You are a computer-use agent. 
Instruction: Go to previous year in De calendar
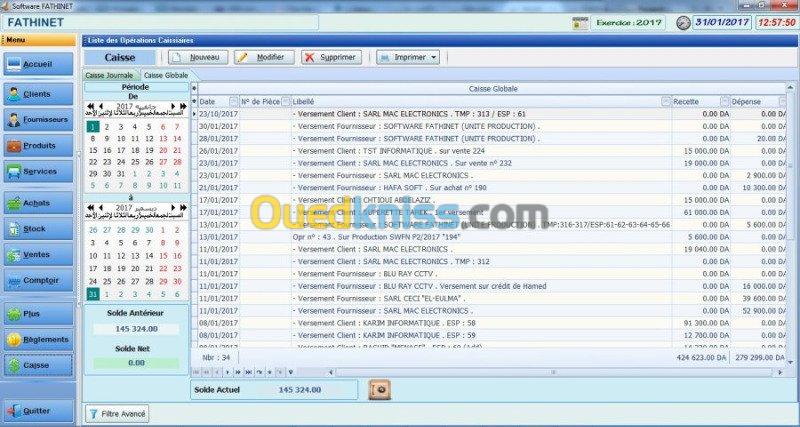pyautogui.click(x=90, y=106)
